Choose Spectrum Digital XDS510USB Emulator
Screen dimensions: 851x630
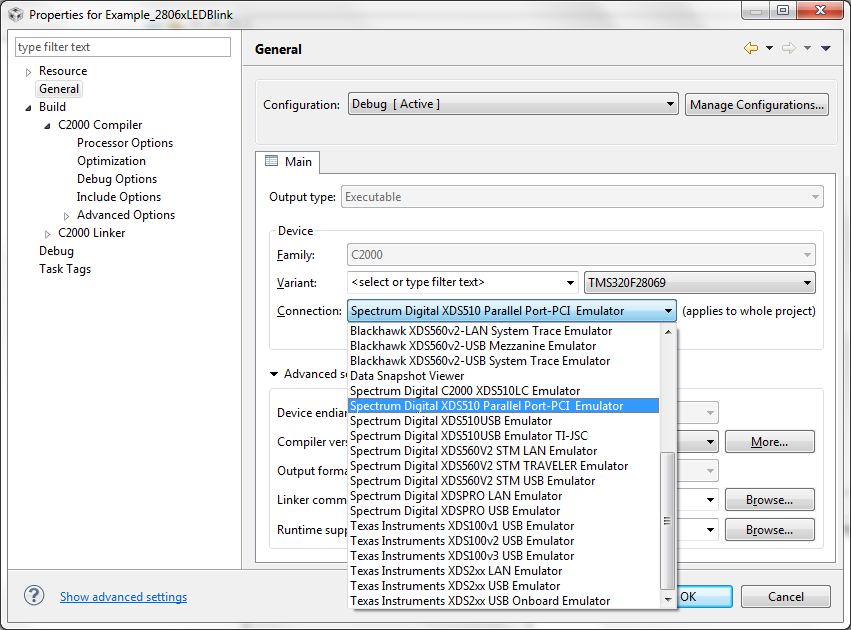tap(504, 421)
